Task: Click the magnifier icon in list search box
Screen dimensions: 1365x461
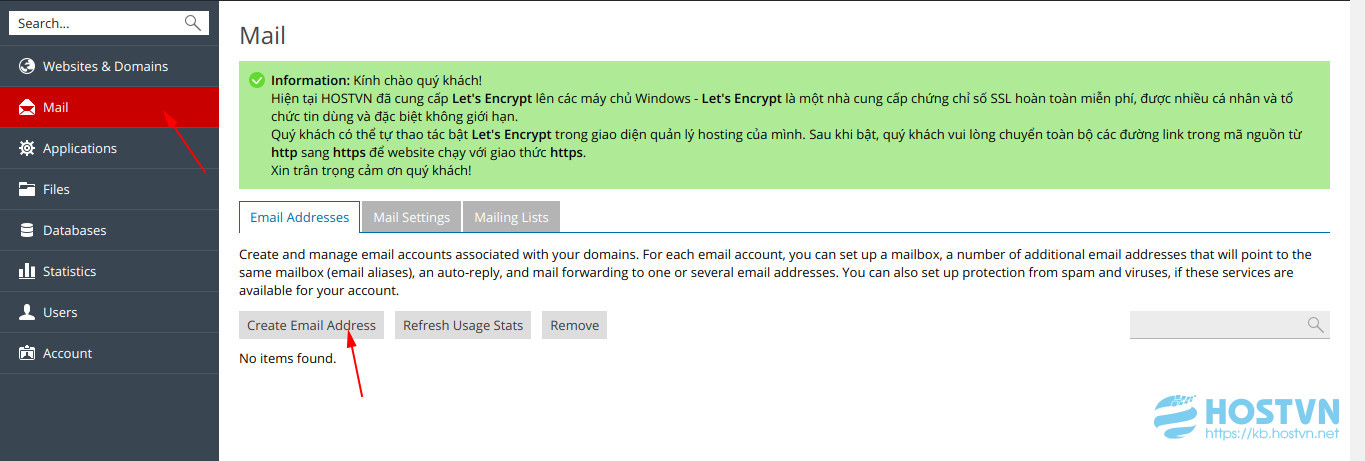Action: [1315, 325]
